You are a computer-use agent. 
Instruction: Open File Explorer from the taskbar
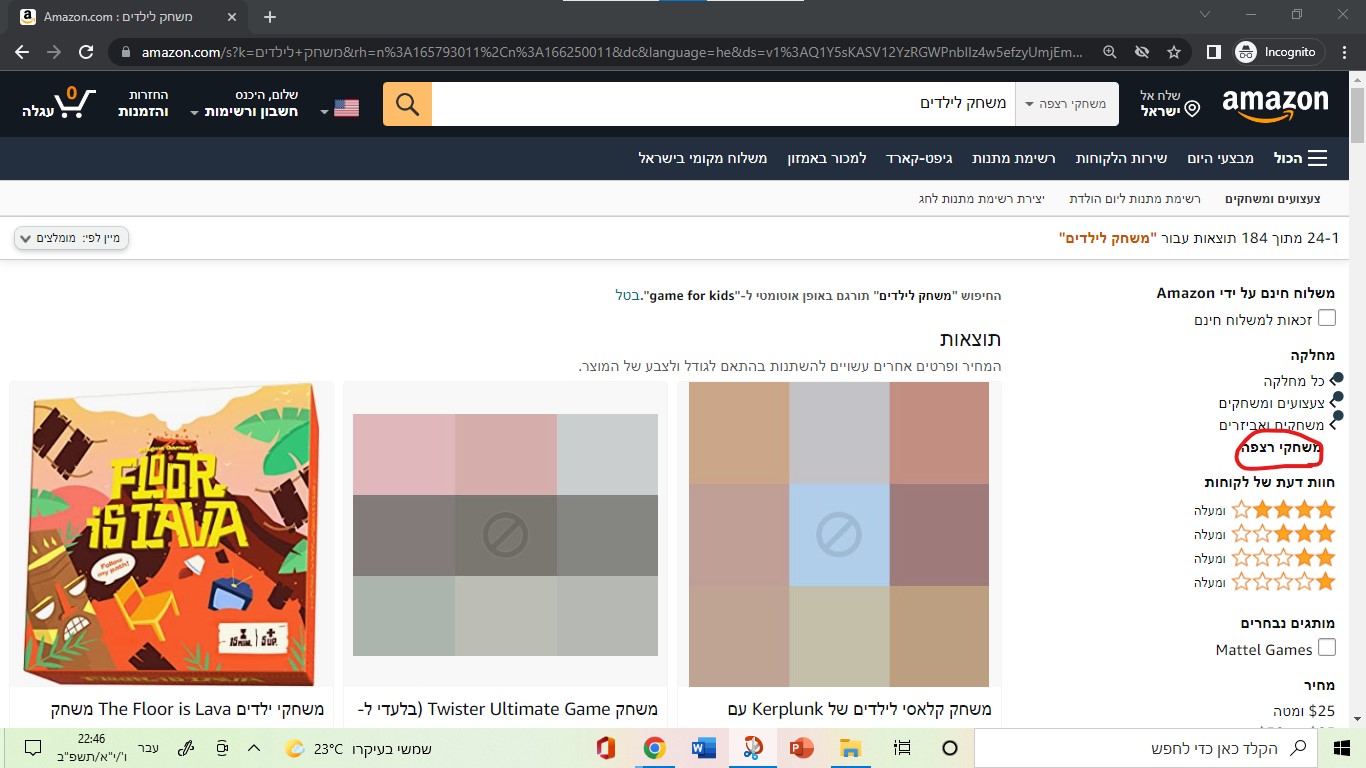coord(851,748)
